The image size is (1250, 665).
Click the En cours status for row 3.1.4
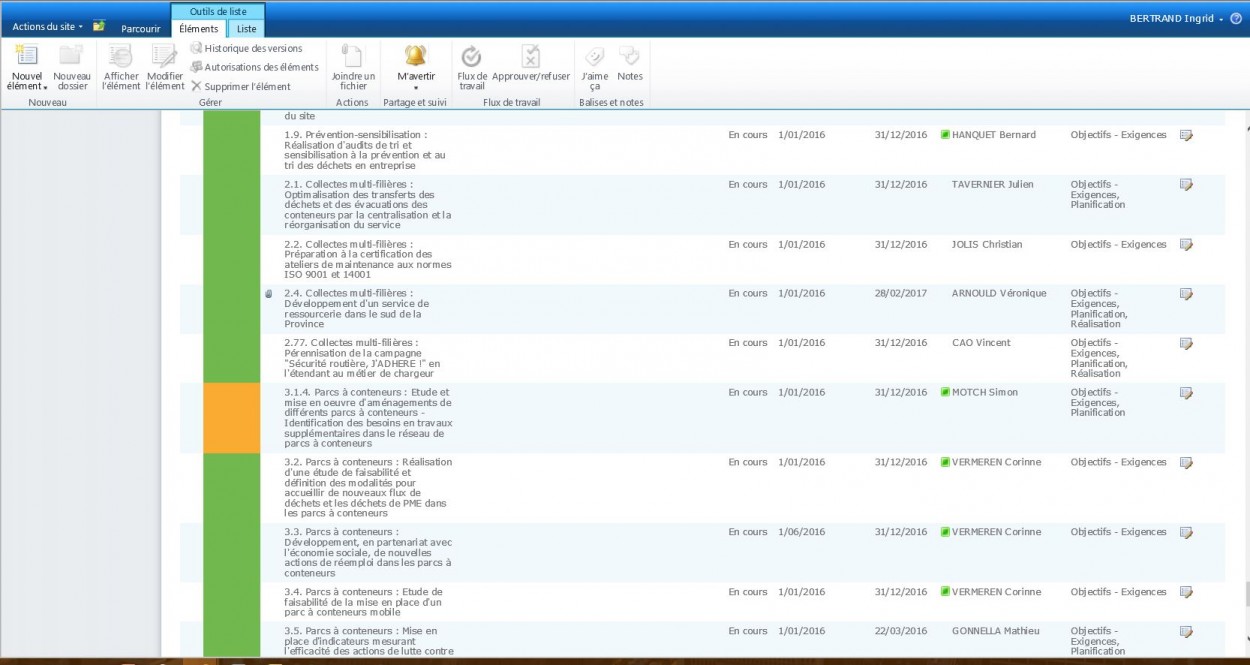point(748,392)
